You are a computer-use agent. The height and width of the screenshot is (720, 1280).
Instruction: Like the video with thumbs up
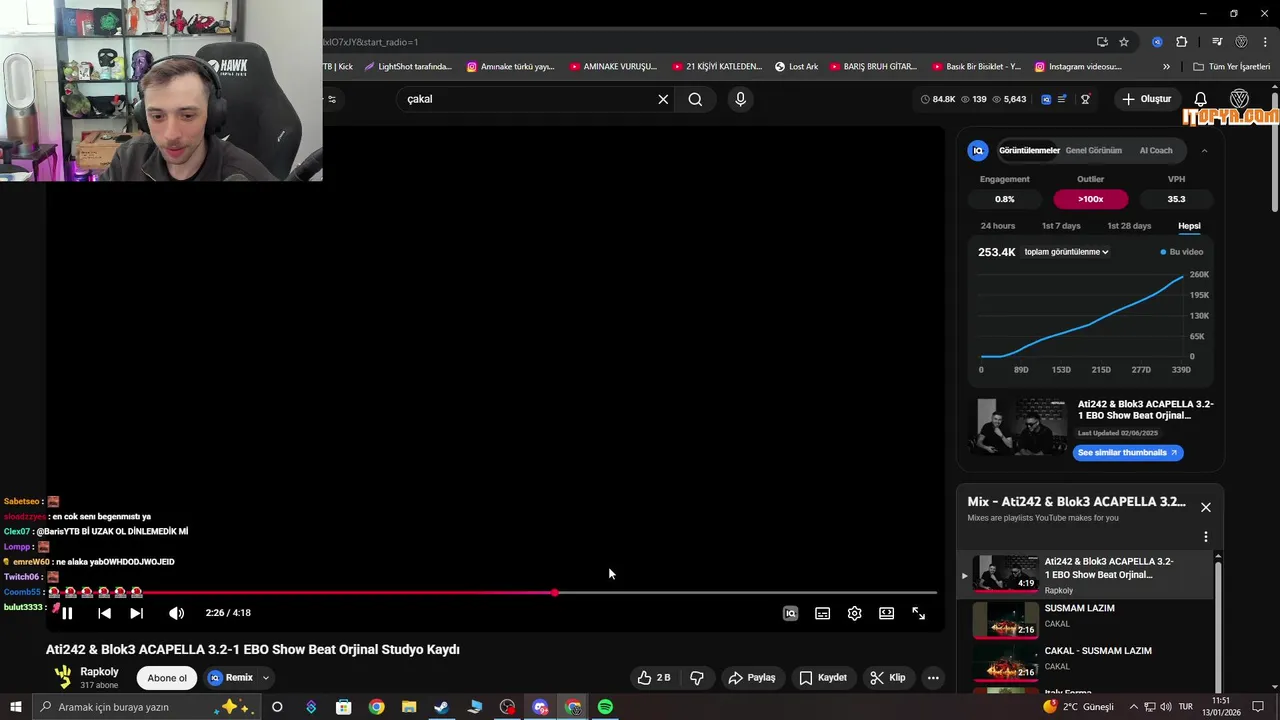654,678
